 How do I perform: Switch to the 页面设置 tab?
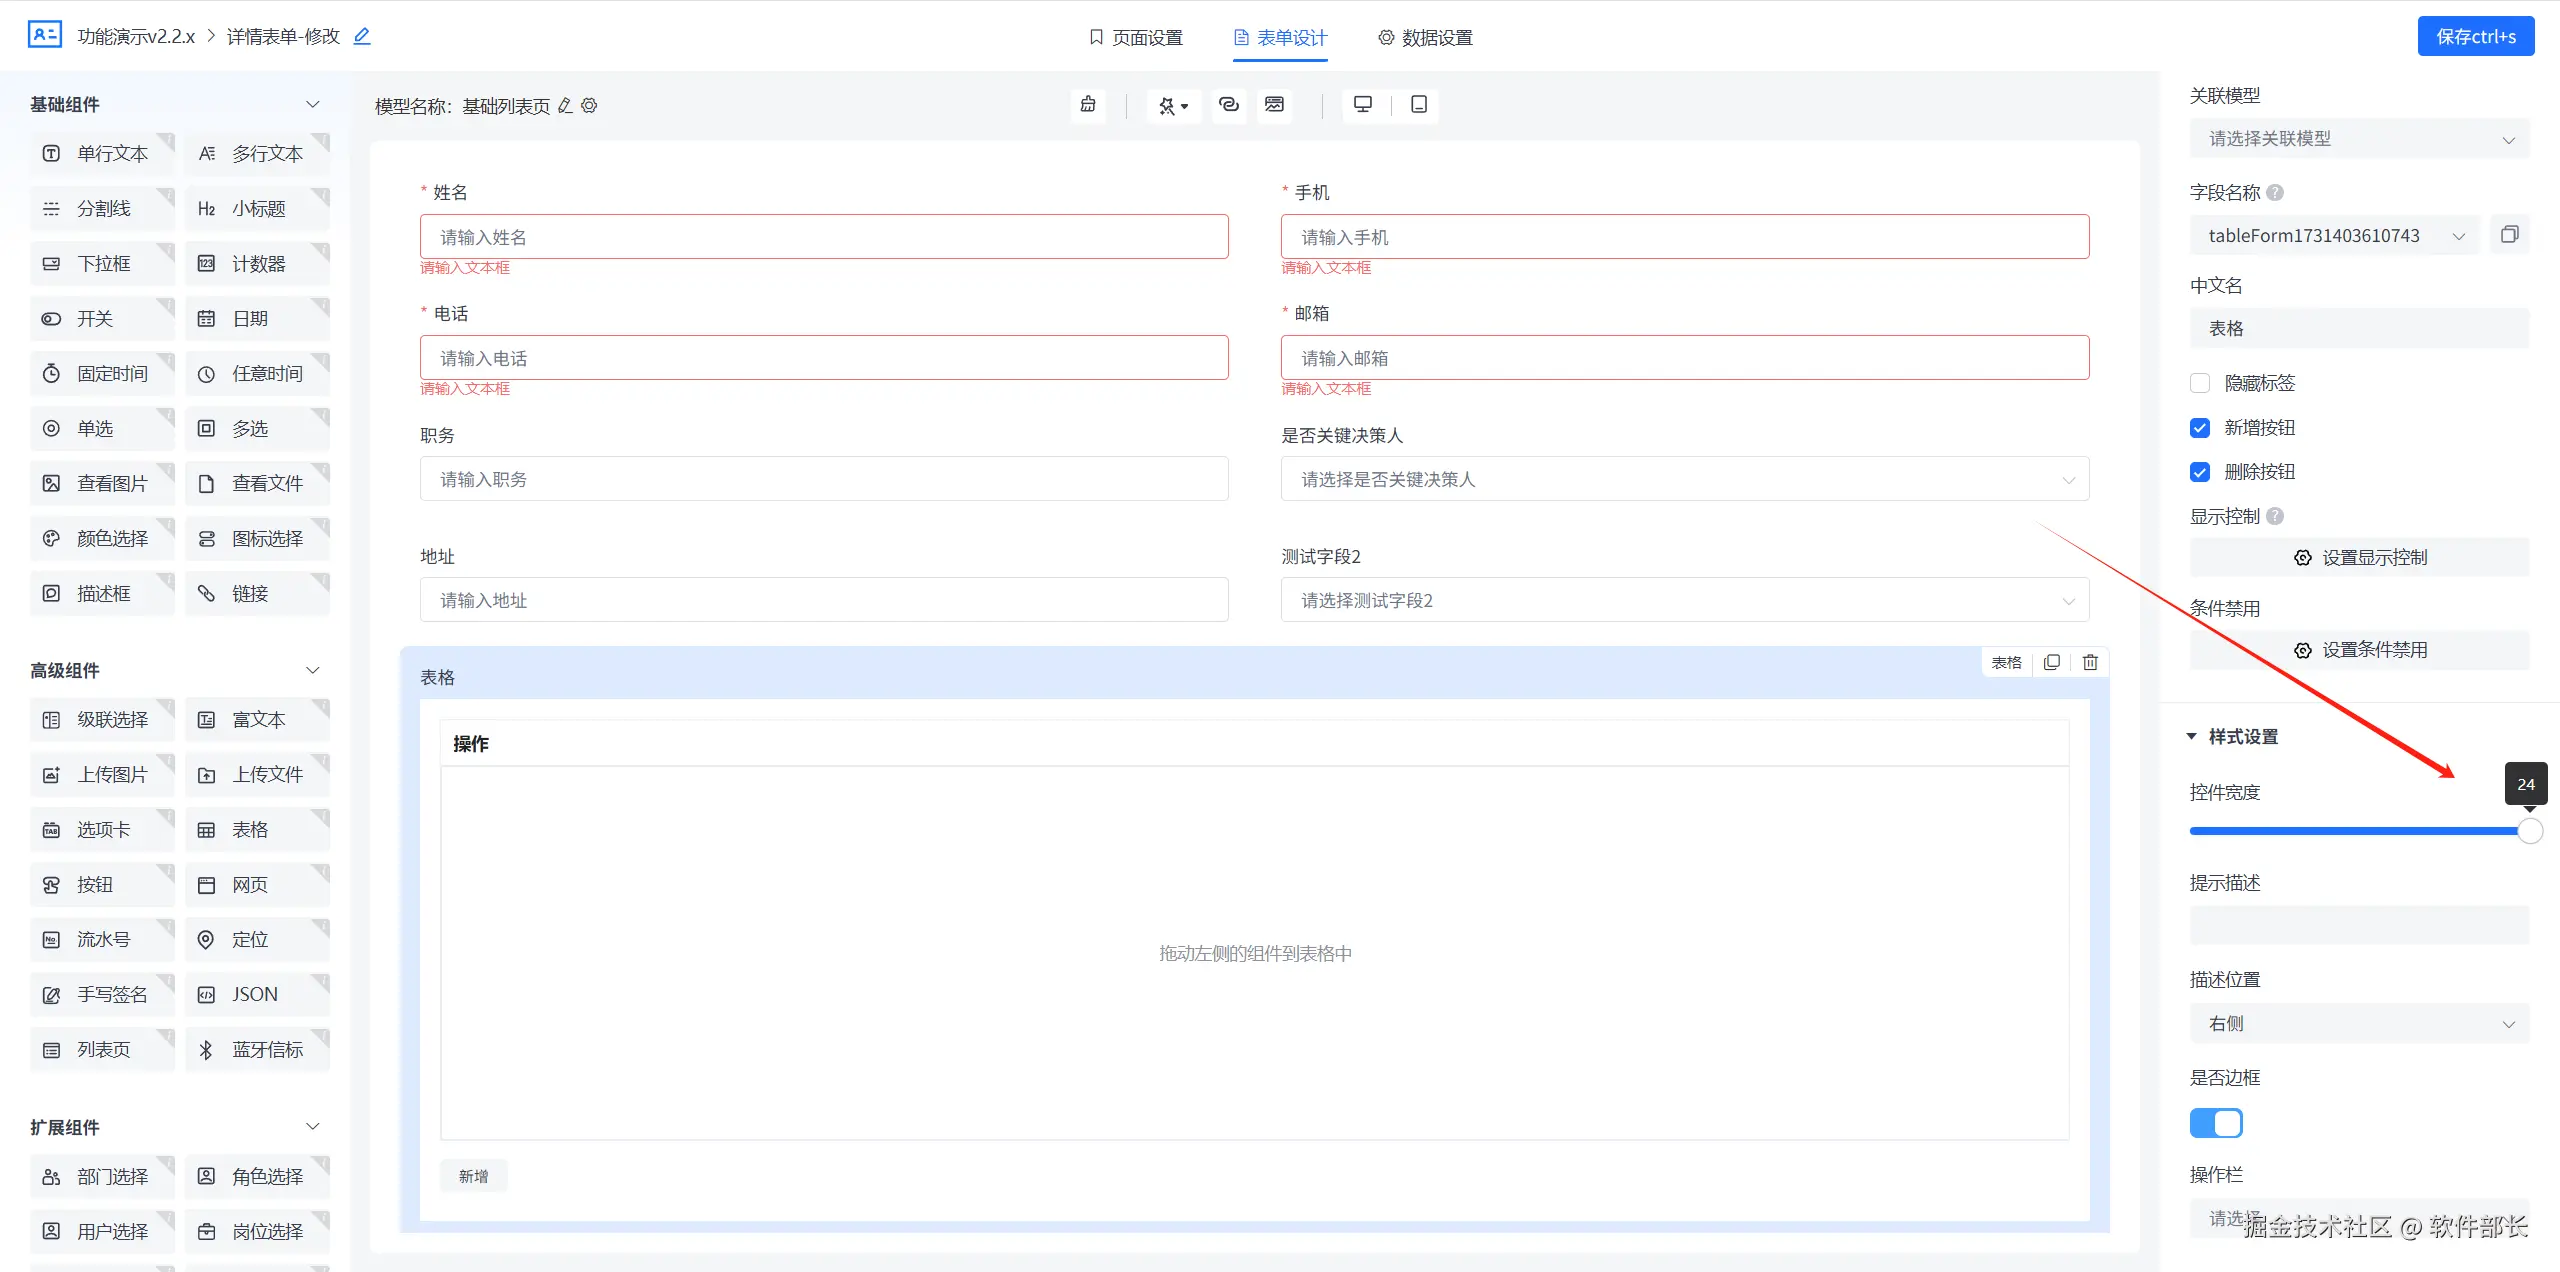[x=1135, y=38]
